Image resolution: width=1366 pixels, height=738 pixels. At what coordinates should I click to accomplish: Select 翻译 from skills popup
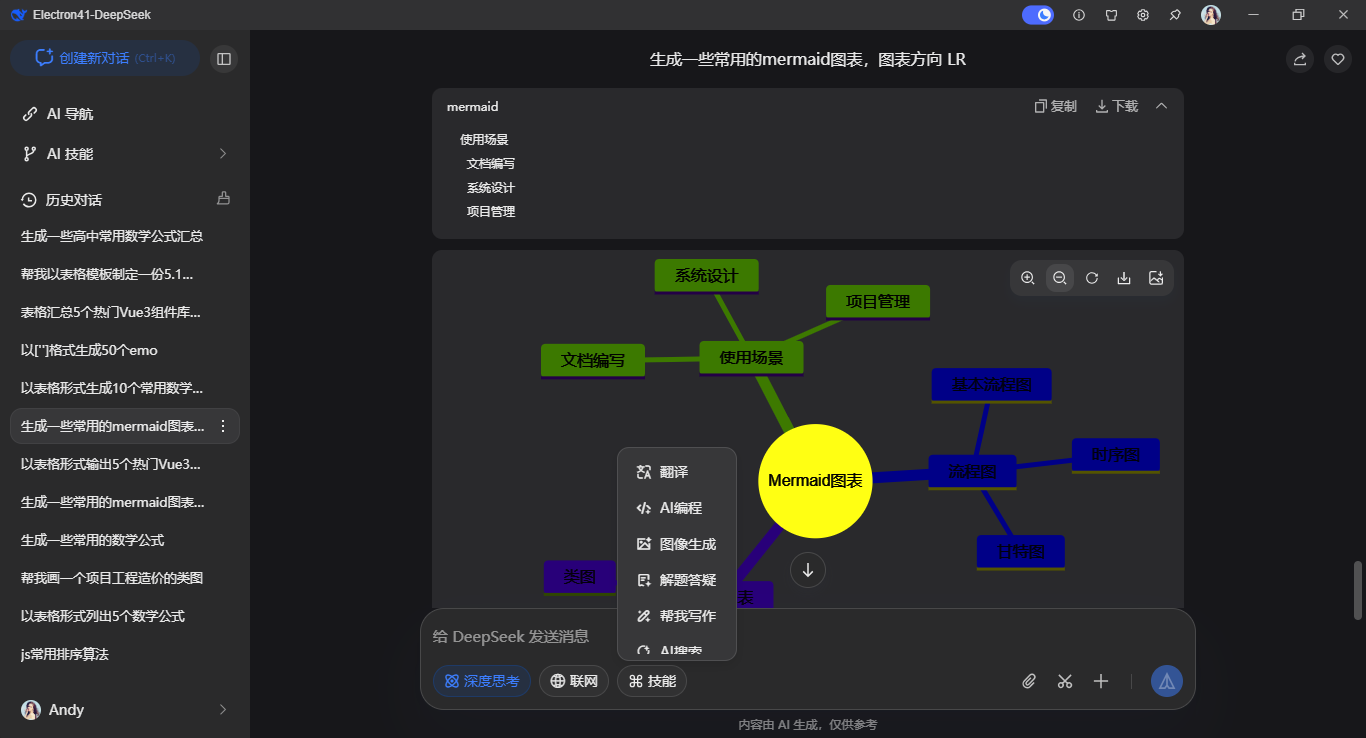click(677, 472)
